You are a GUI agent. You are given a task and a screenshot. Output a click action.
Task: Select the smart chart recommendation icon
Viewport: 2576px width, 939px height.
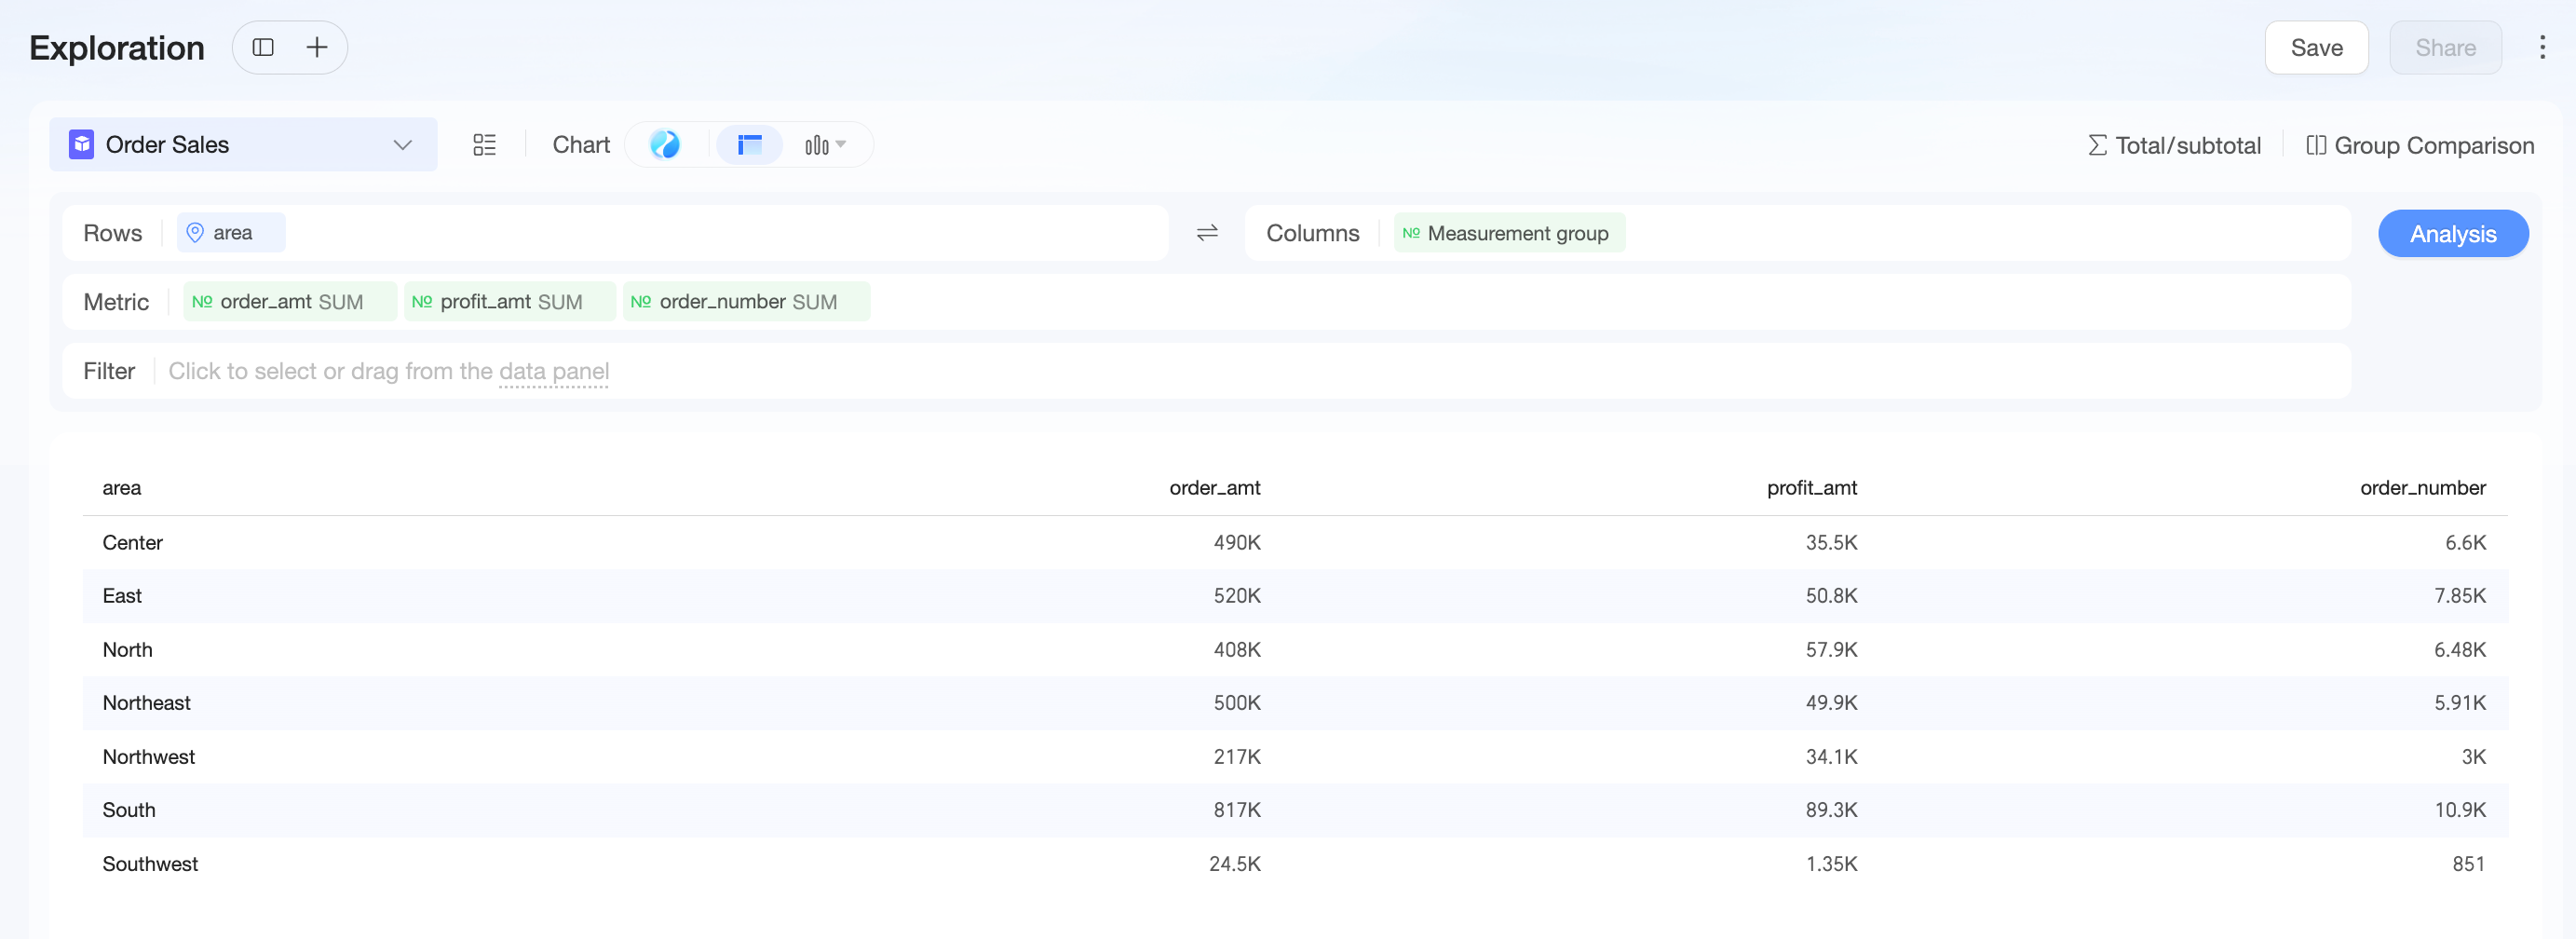point(665,145)
